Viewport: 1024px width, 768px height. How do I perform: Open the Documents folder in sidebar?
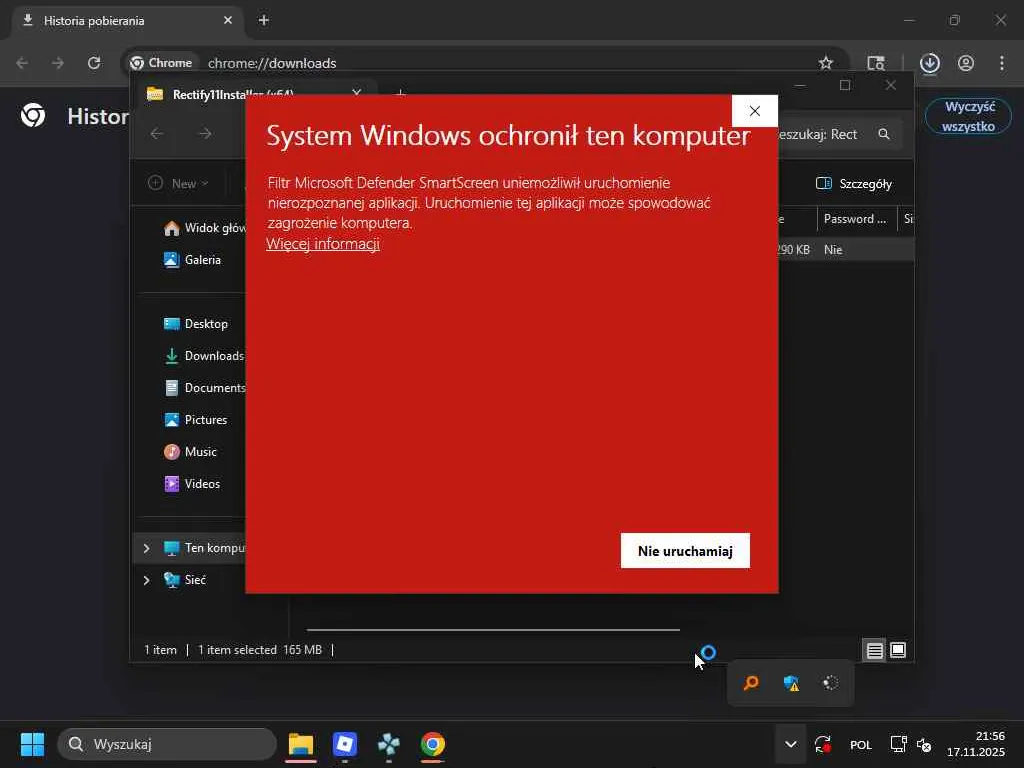pos(204,388)
